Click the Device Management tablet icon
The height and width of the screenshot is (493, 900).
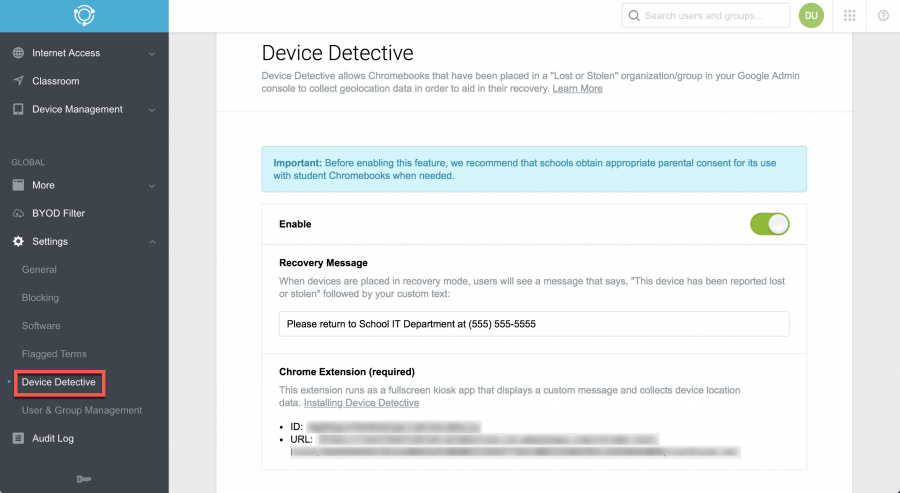pyautogui.click(x=18, y=109)
